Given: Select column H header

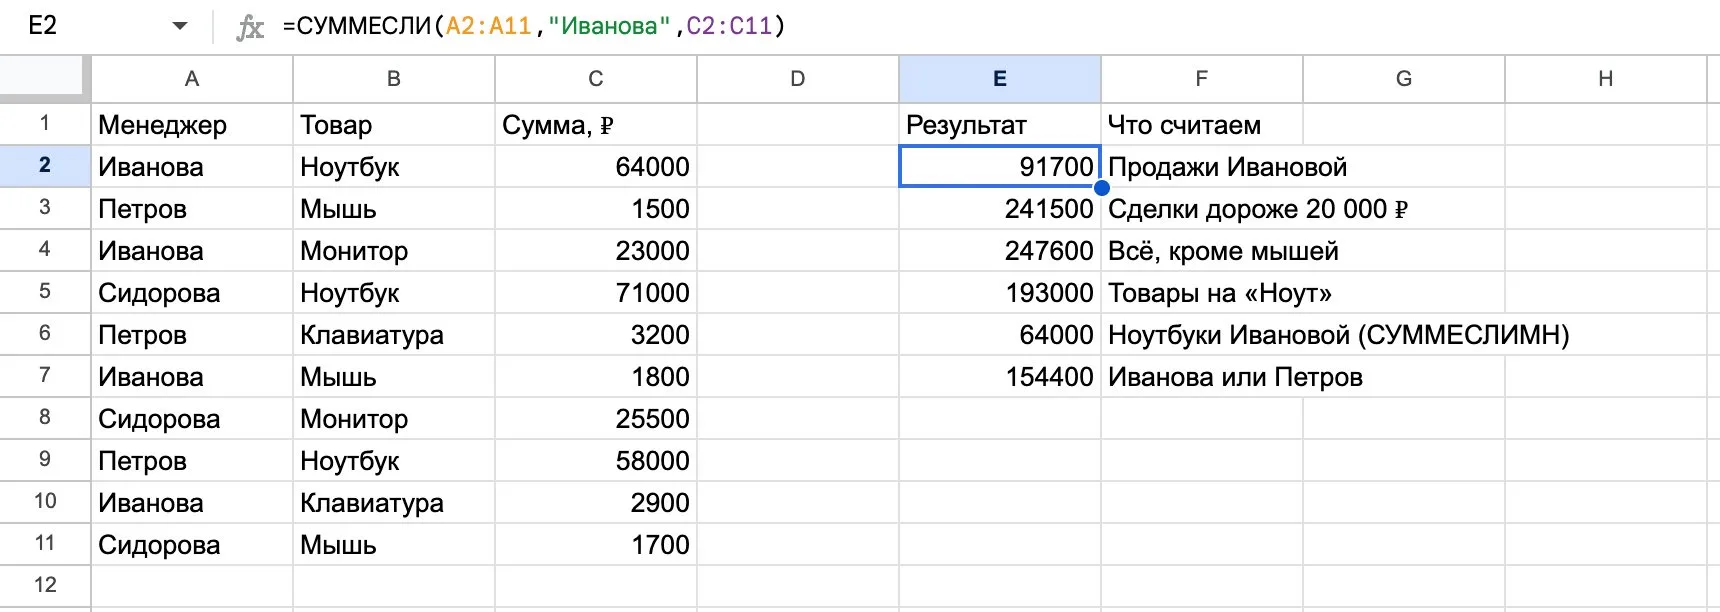Looking at the screenshot, I should click(x=1606, y=79).
